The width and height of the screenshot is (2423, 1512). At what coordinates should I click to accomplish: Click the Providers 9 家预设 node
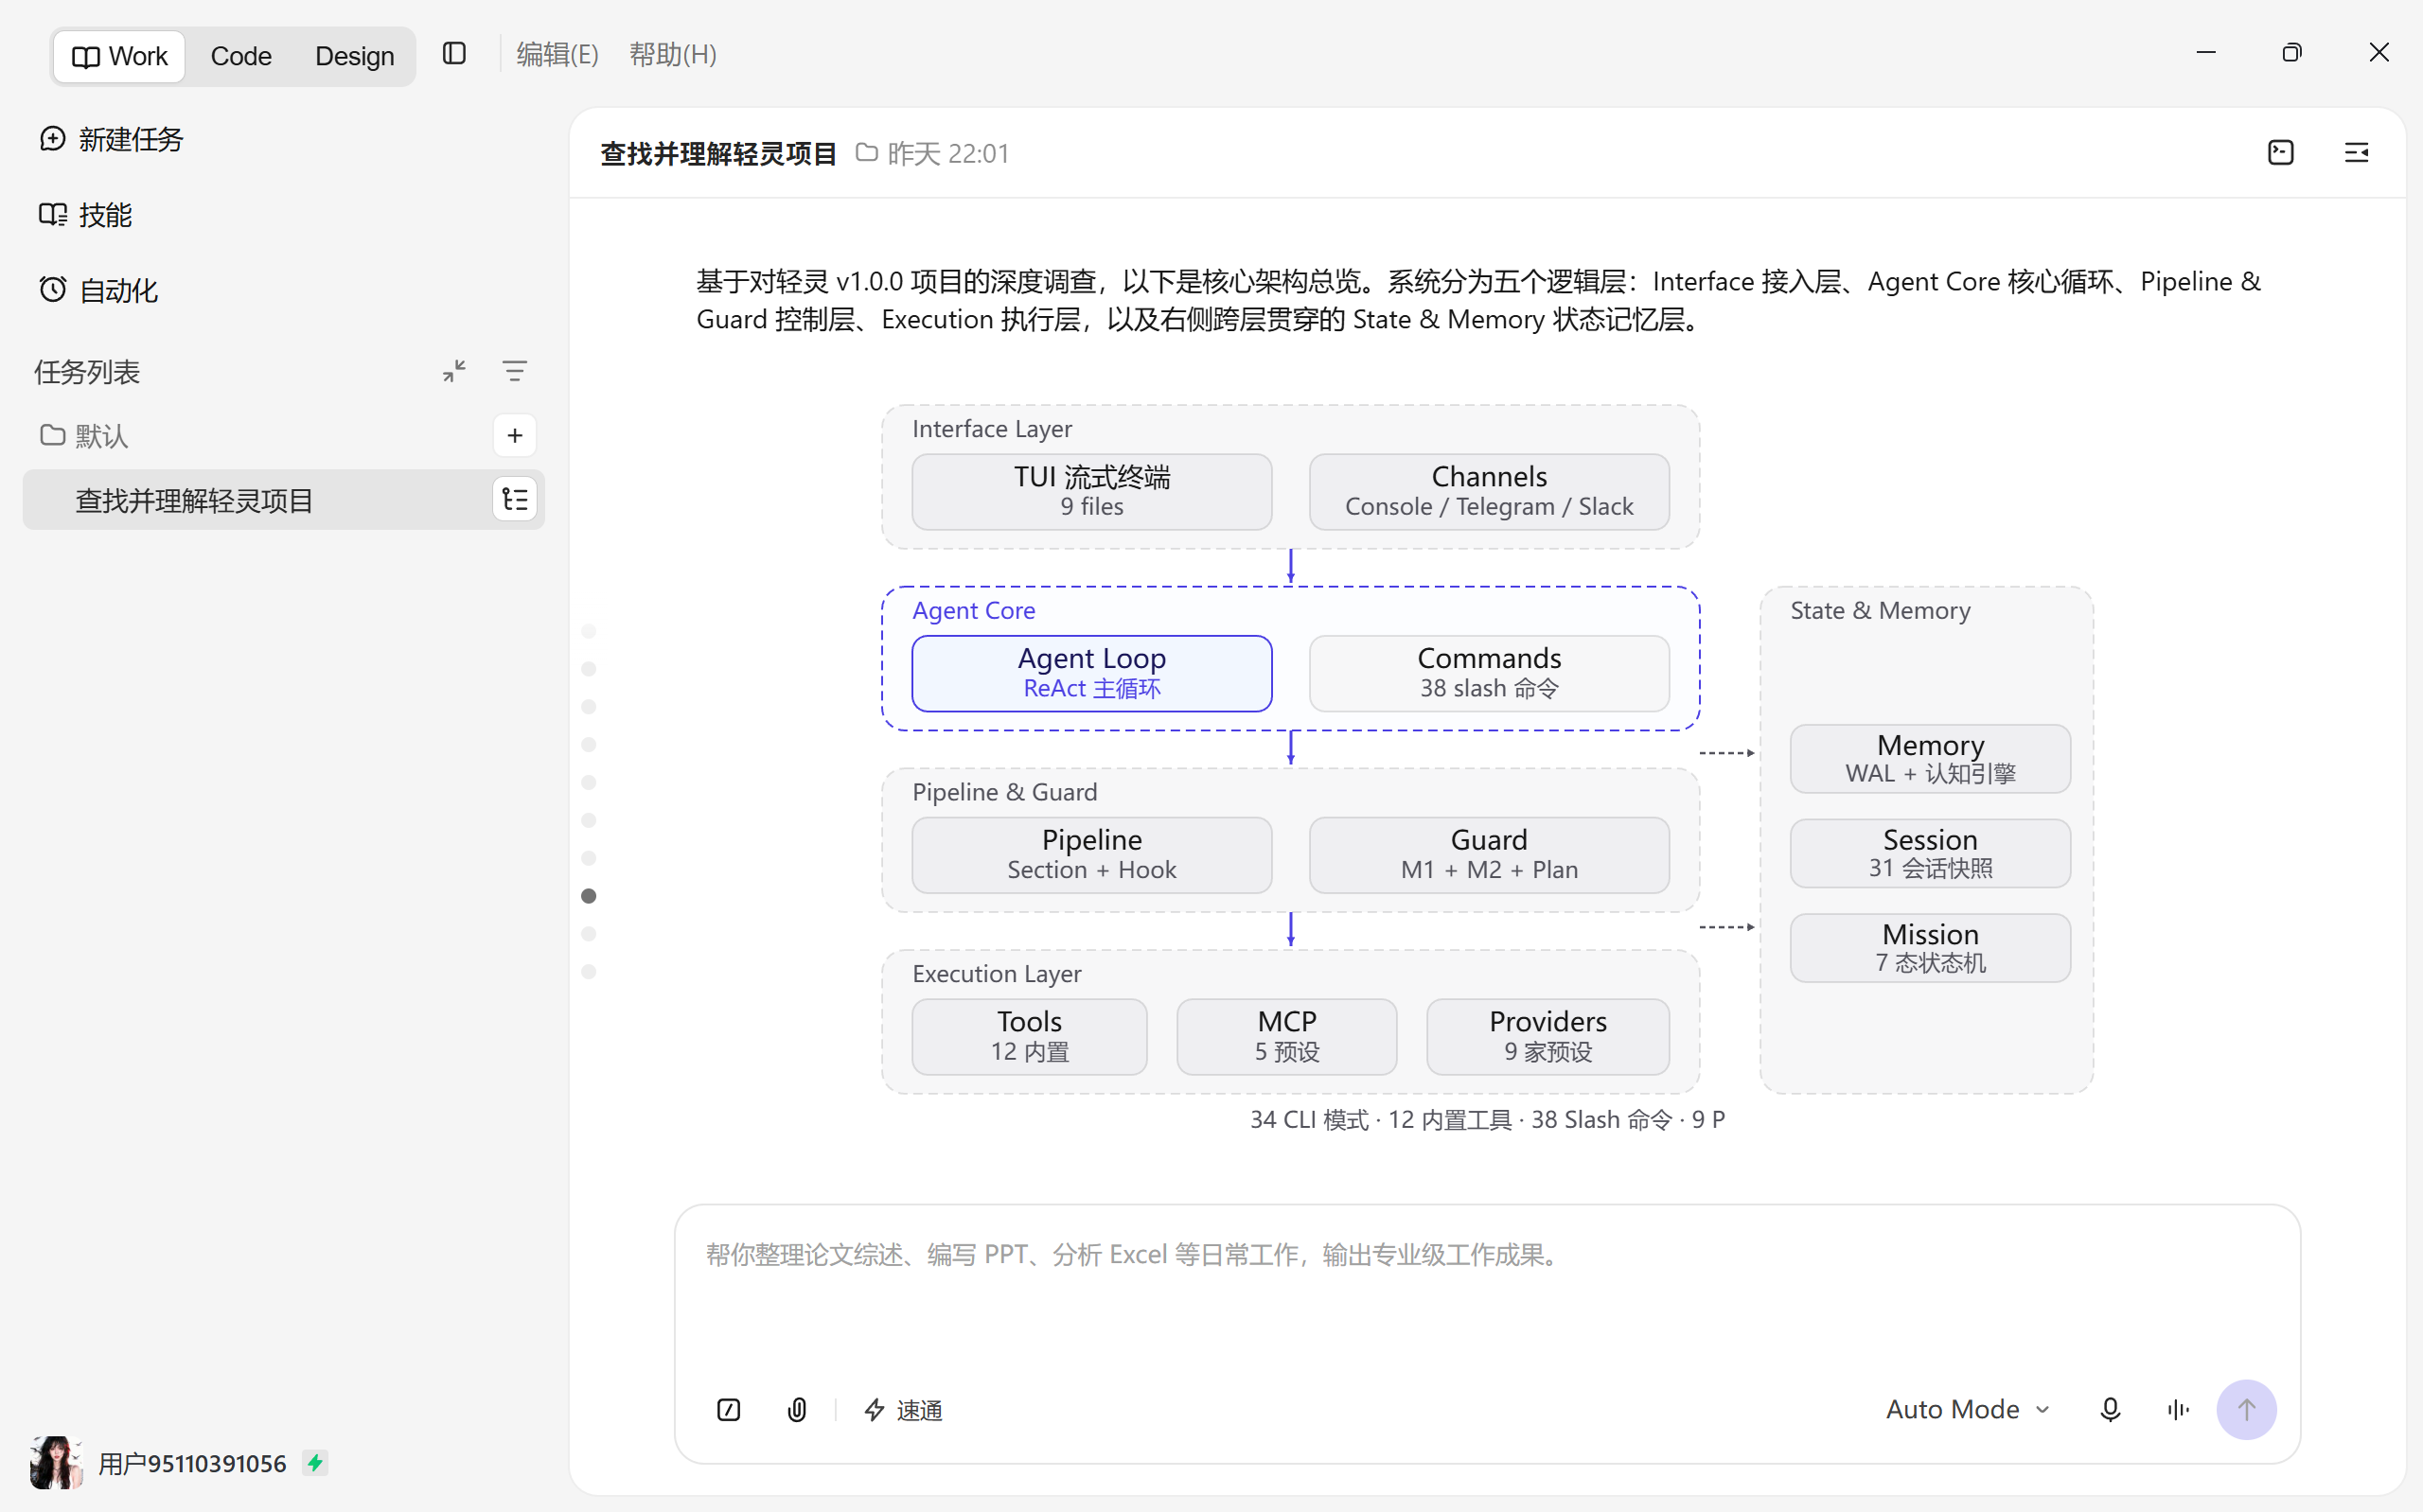pos(1547,1037)
